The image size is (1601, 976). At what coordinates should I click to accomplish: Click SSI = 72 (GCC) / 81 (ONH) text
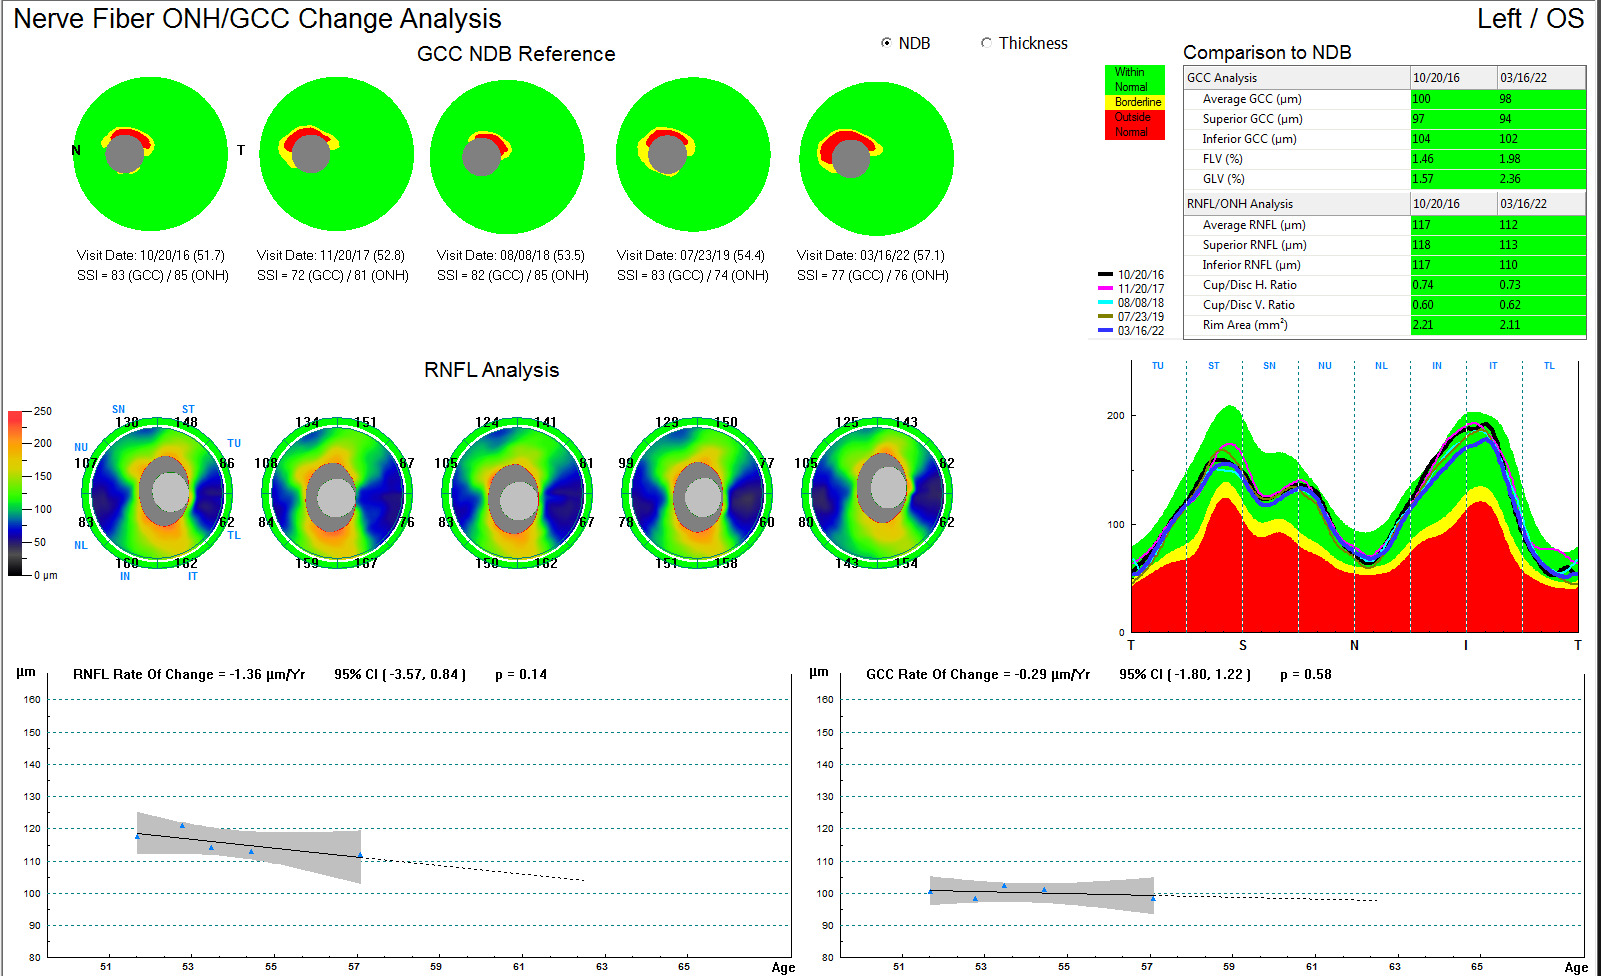click(x=333, y=275)
